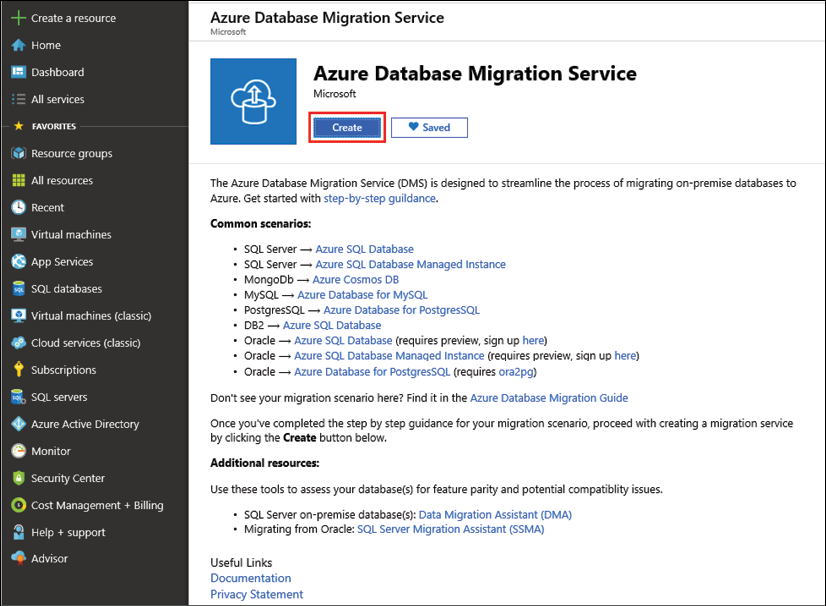
Task: Click the Useful Links text
Action: [241, 563]
